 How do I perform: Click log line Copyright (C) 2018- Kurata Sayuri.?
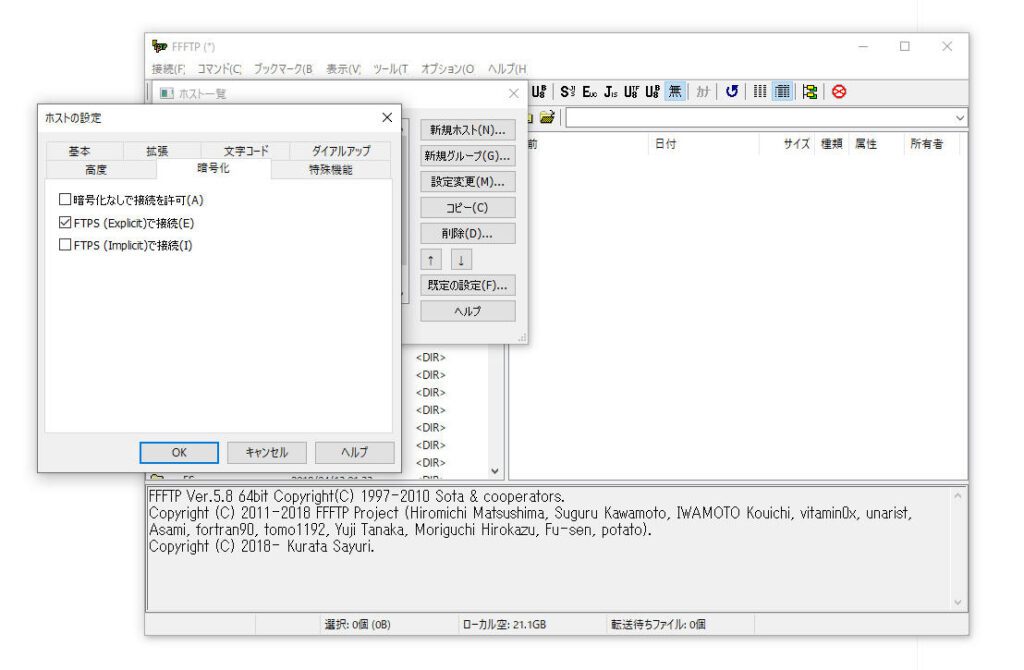(262, 547)
